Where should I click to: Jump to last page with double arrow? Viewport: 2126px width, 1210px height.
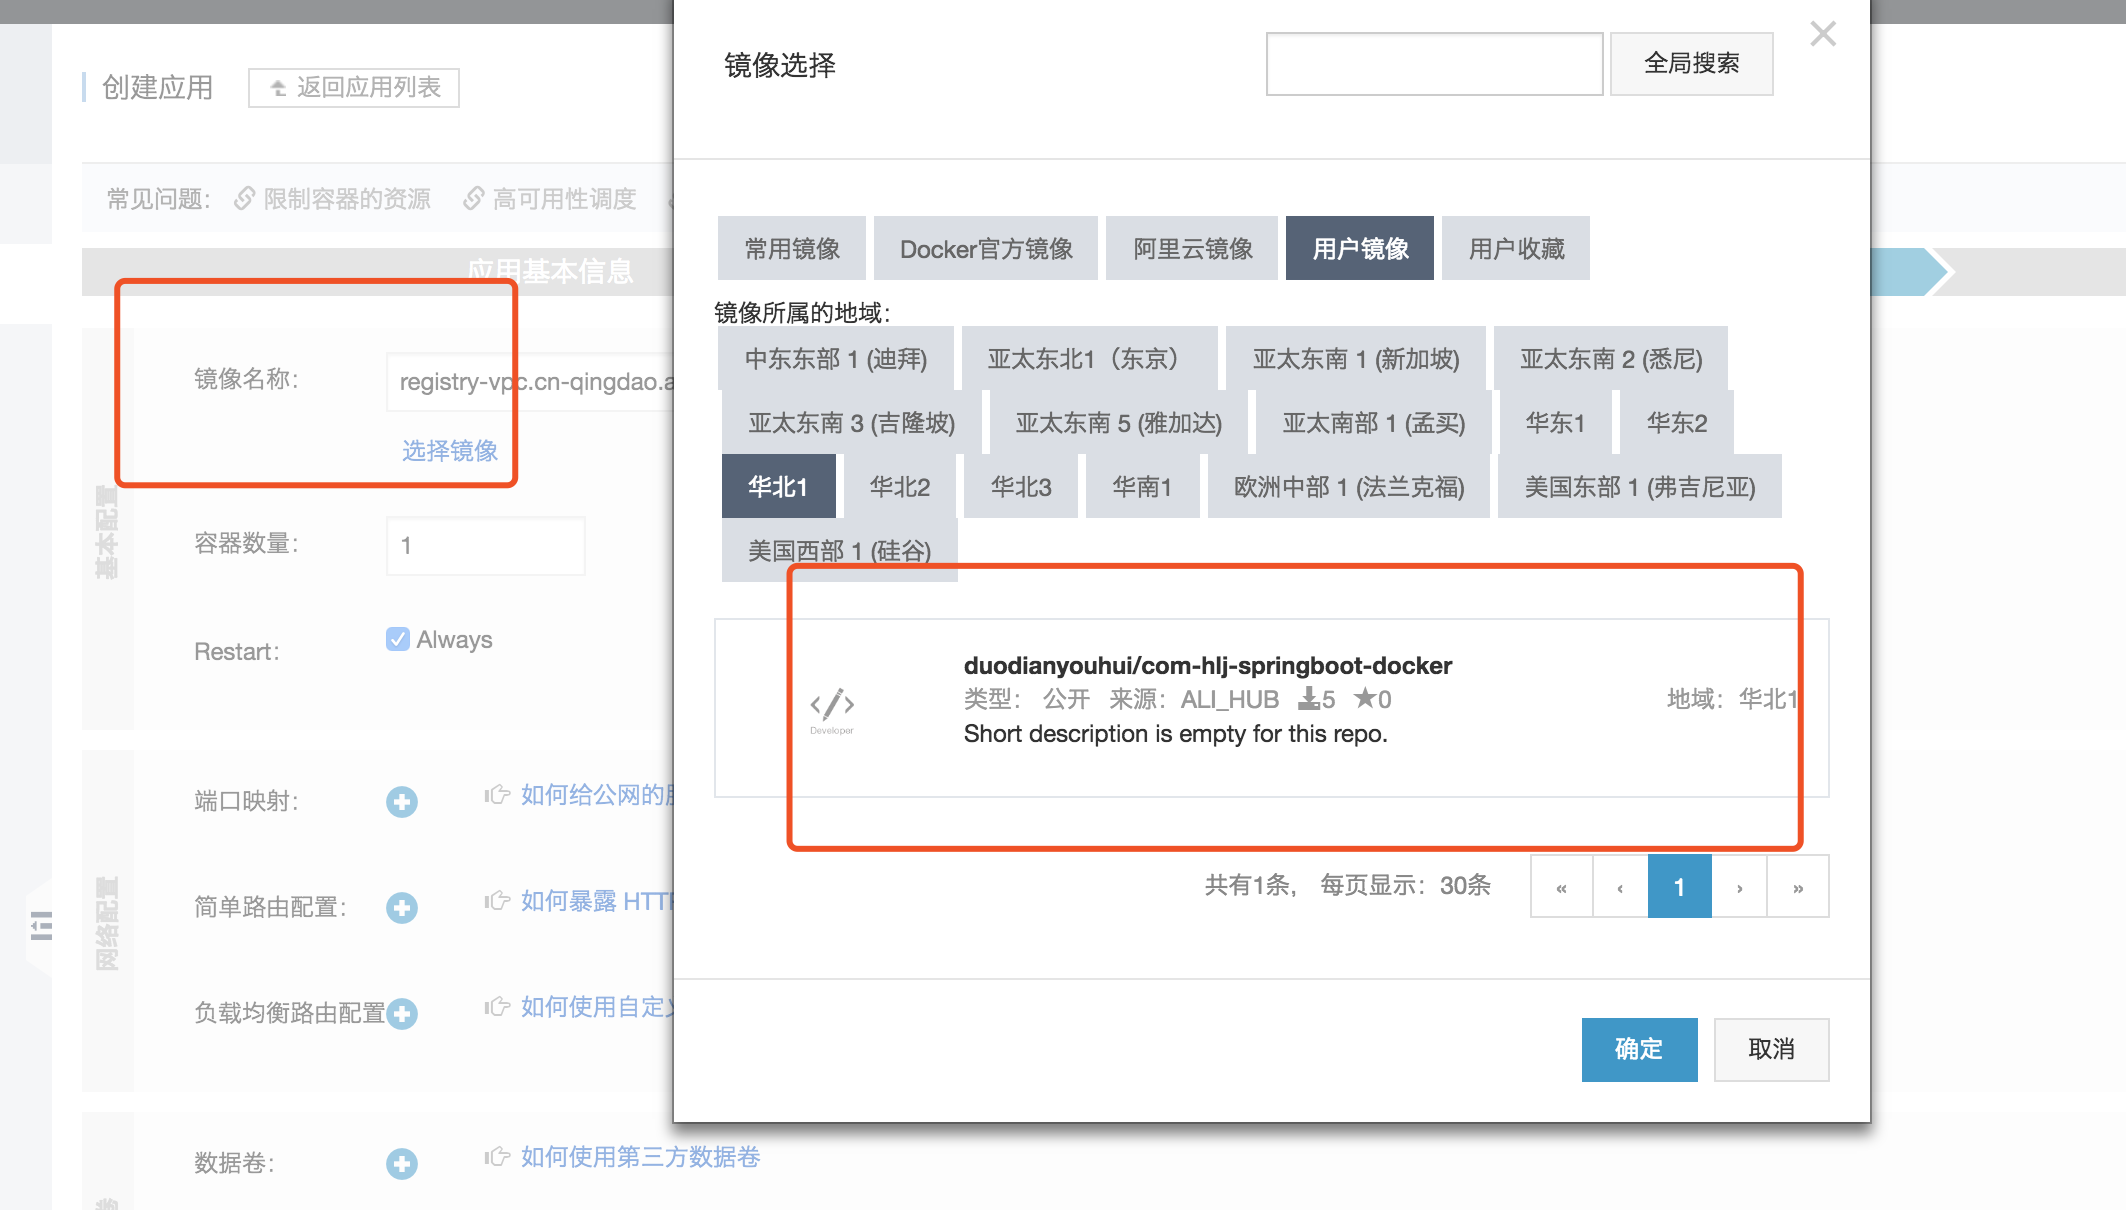(x=1797, y=887)
